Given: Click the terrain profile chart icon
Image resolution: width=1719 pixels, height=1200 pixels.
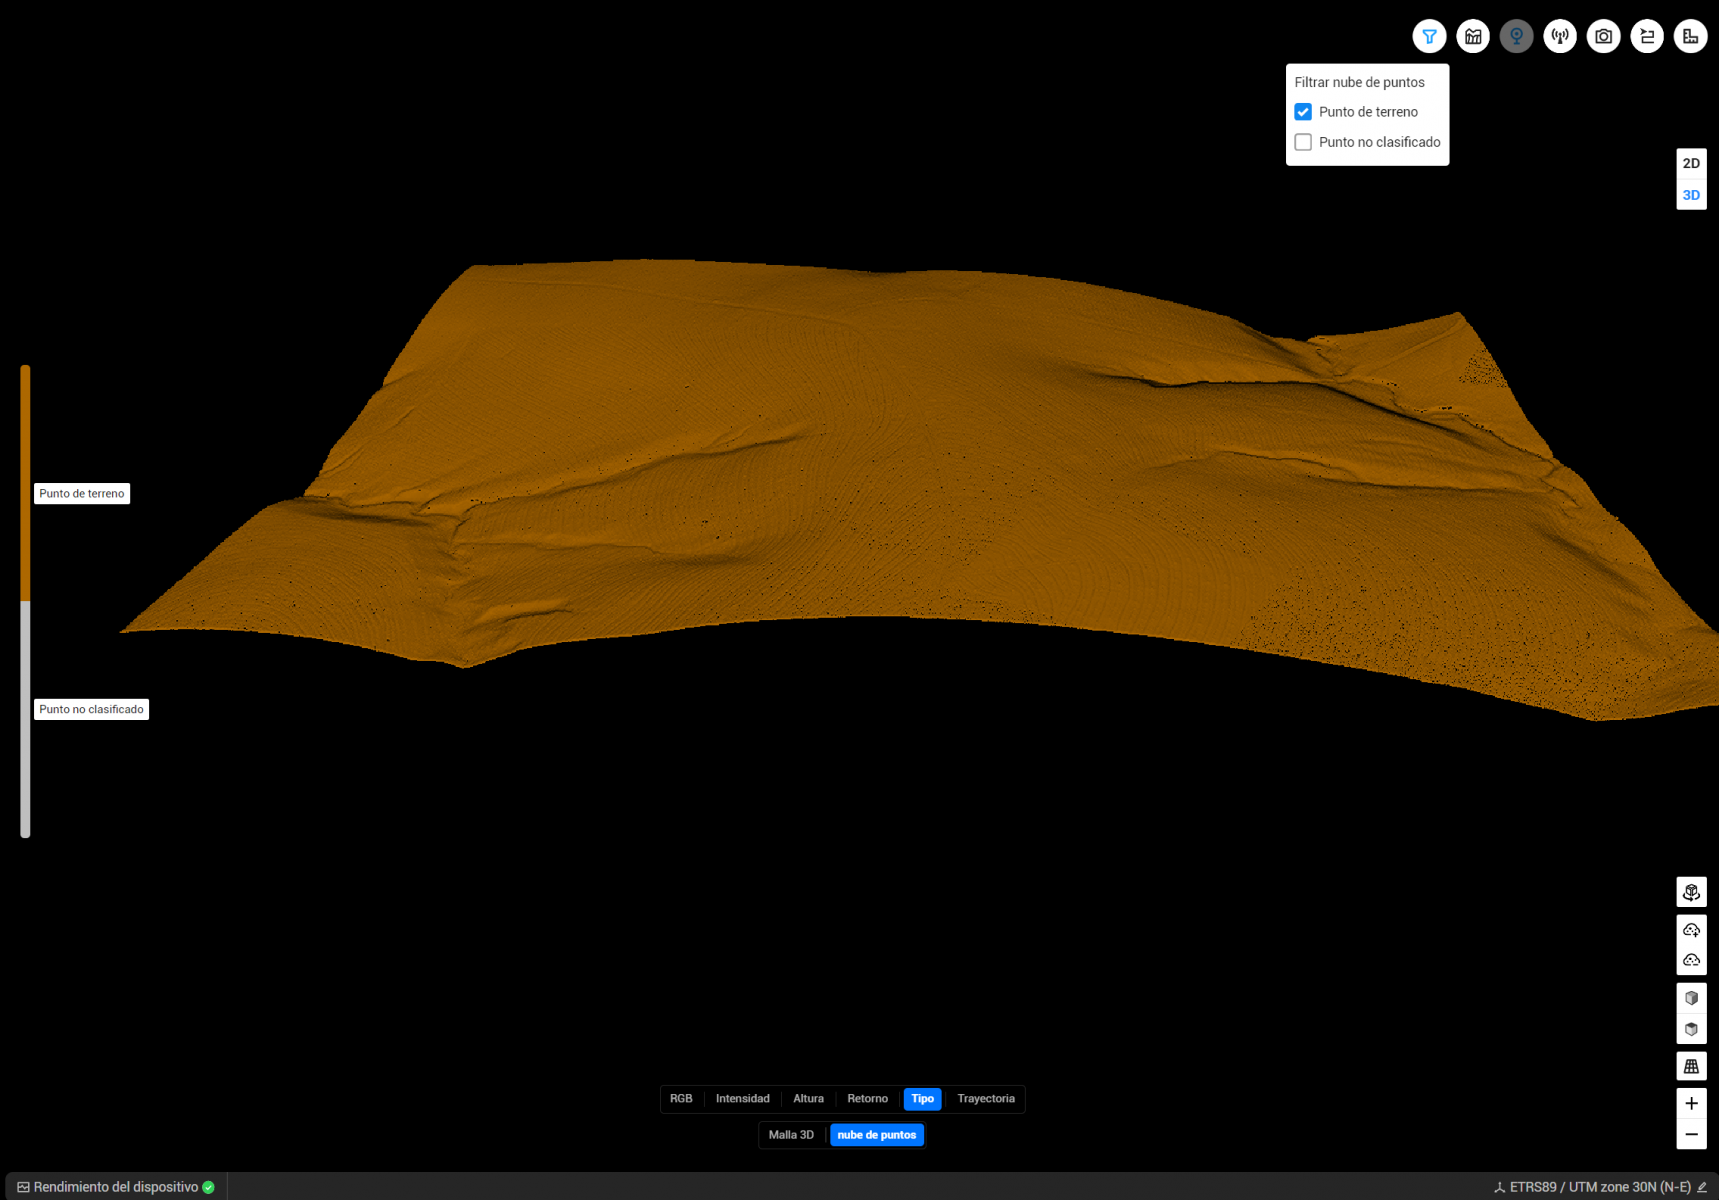Looking at the screenshot, I should tap(1473, 37).
